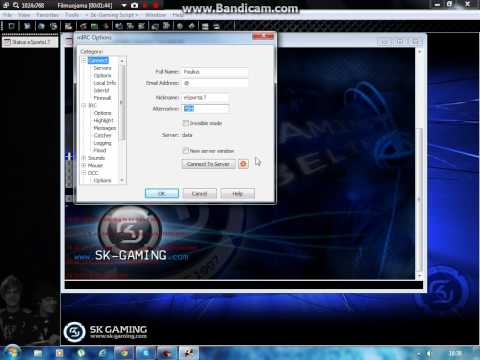
Task: Select Highlight under the IRC category
Action: tap(104, 120)
